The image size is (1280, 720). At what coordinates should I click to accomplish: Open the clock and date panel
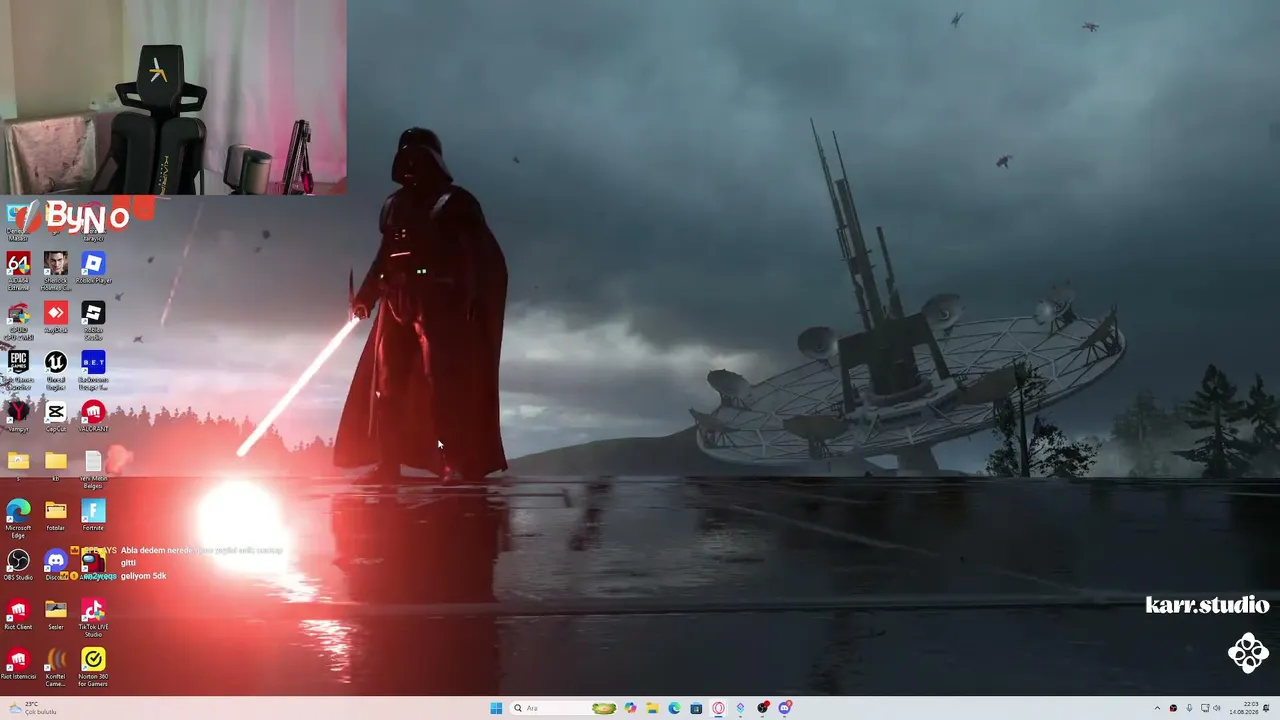coord(1244,708)
